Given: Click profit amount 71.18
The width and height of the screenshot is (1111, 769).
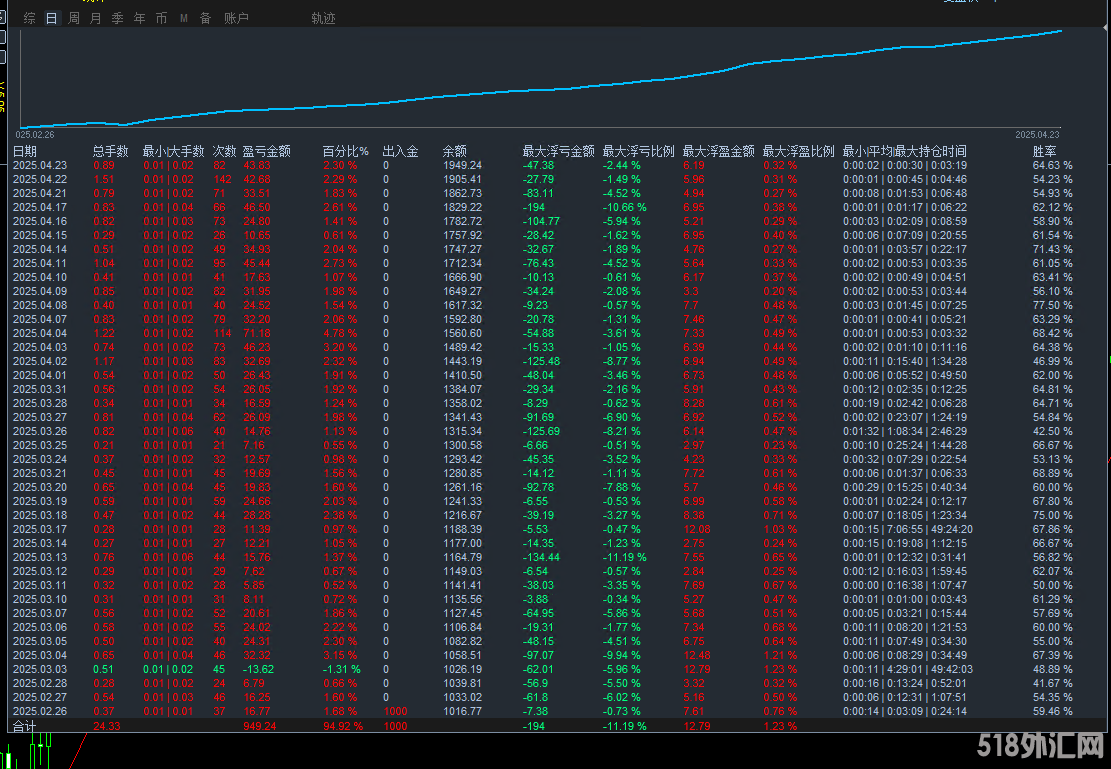Looking at the screenshot, I should tap(256, 333).
